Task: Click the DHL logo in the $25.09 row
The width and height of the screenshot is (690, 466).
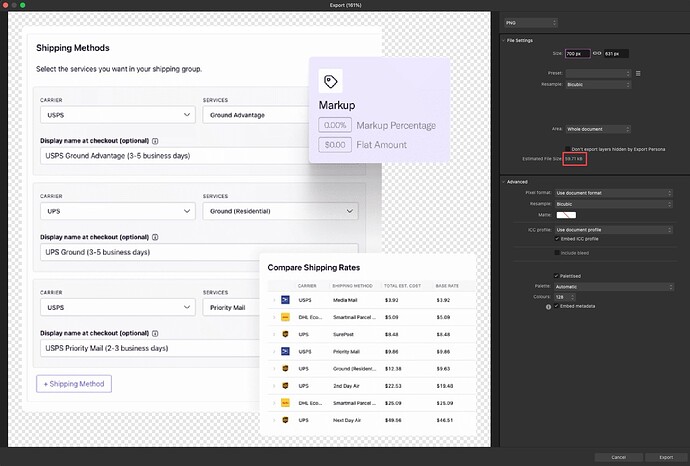Action: coord(285,403)
